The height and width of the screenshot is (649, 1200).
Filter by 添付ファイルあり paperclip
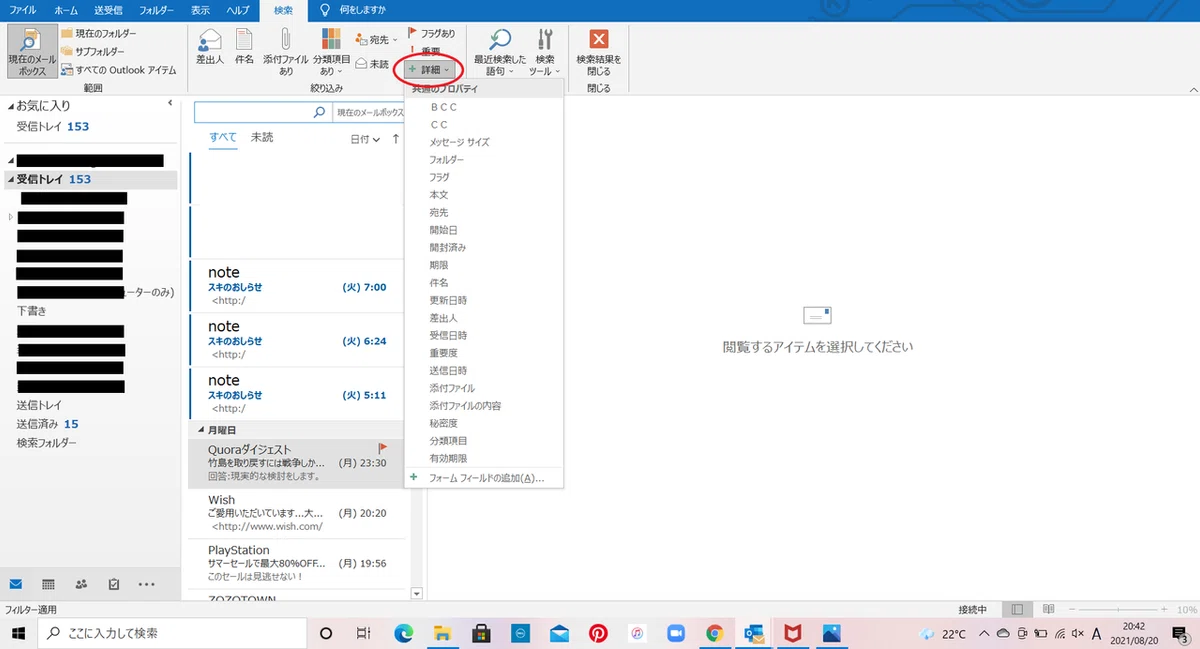tap(286, 52)
